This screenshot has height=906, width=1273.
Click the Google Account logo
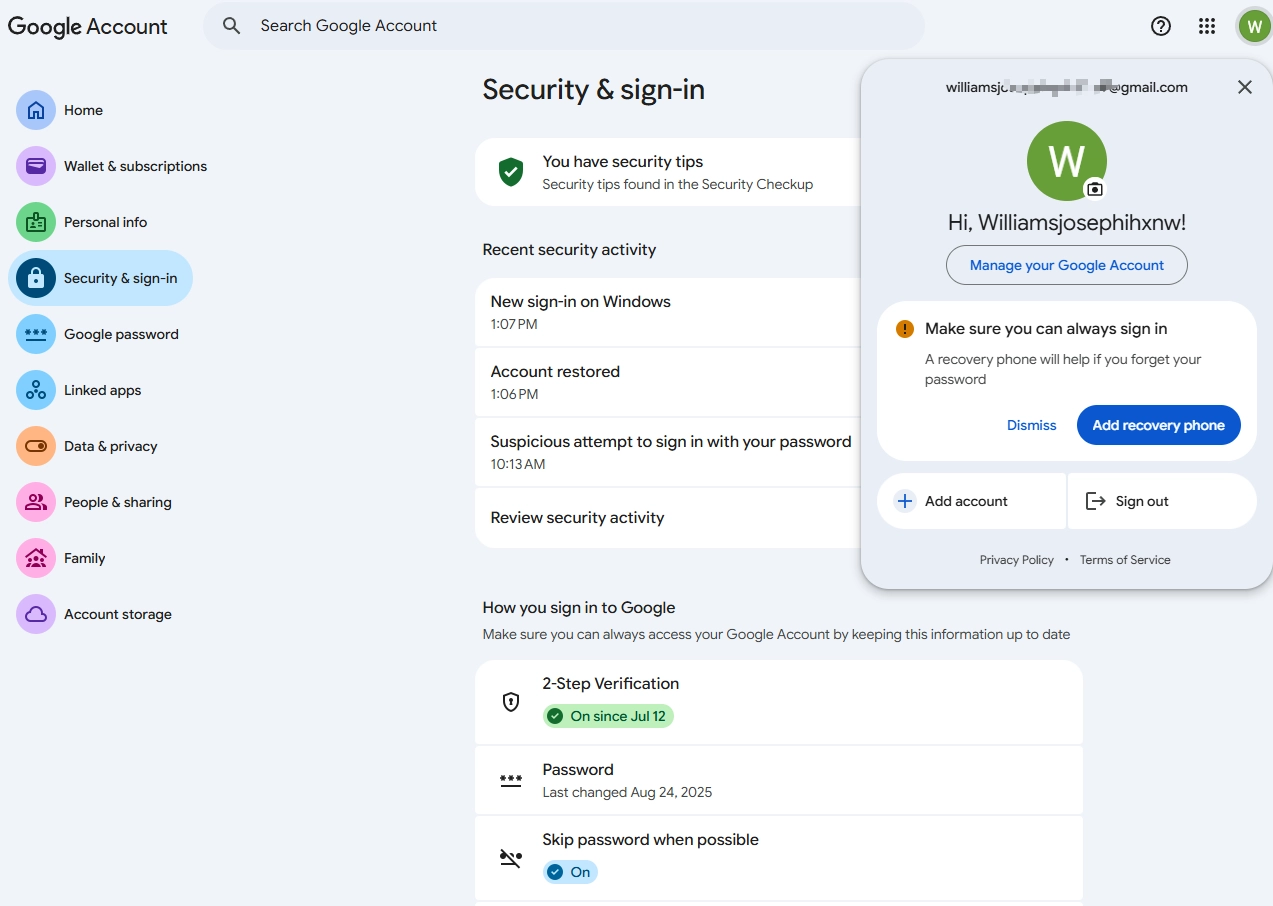pos(88,27)
